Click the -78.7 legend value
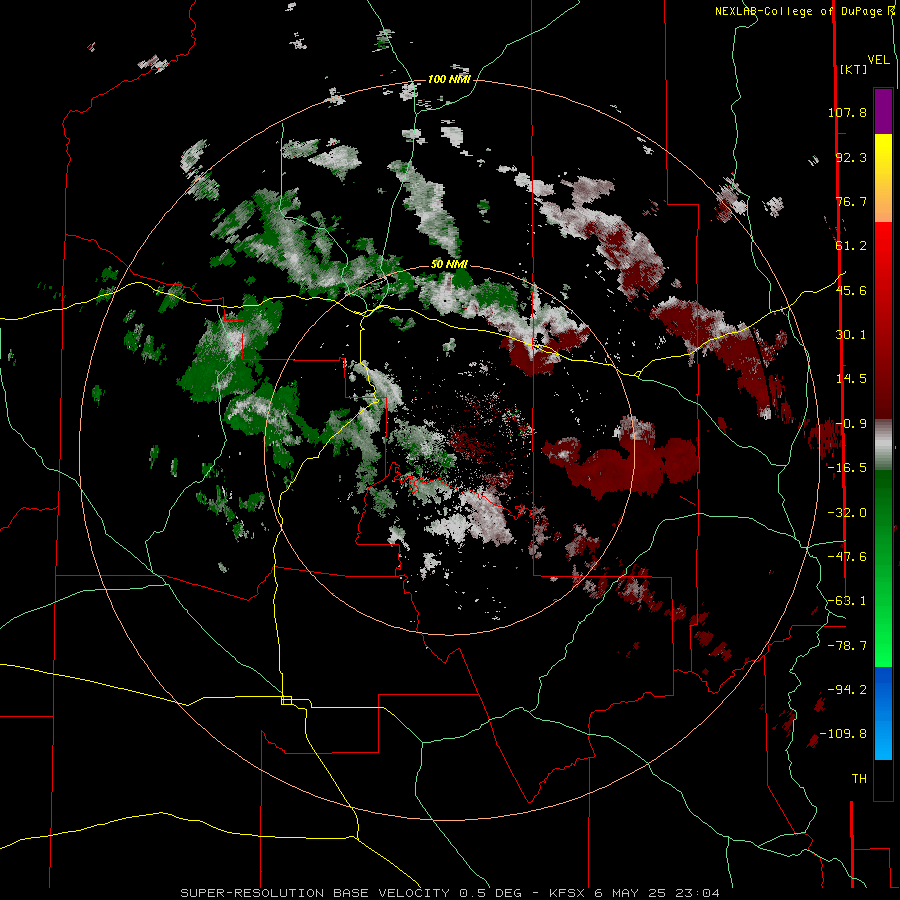 [x=847, y=646]
